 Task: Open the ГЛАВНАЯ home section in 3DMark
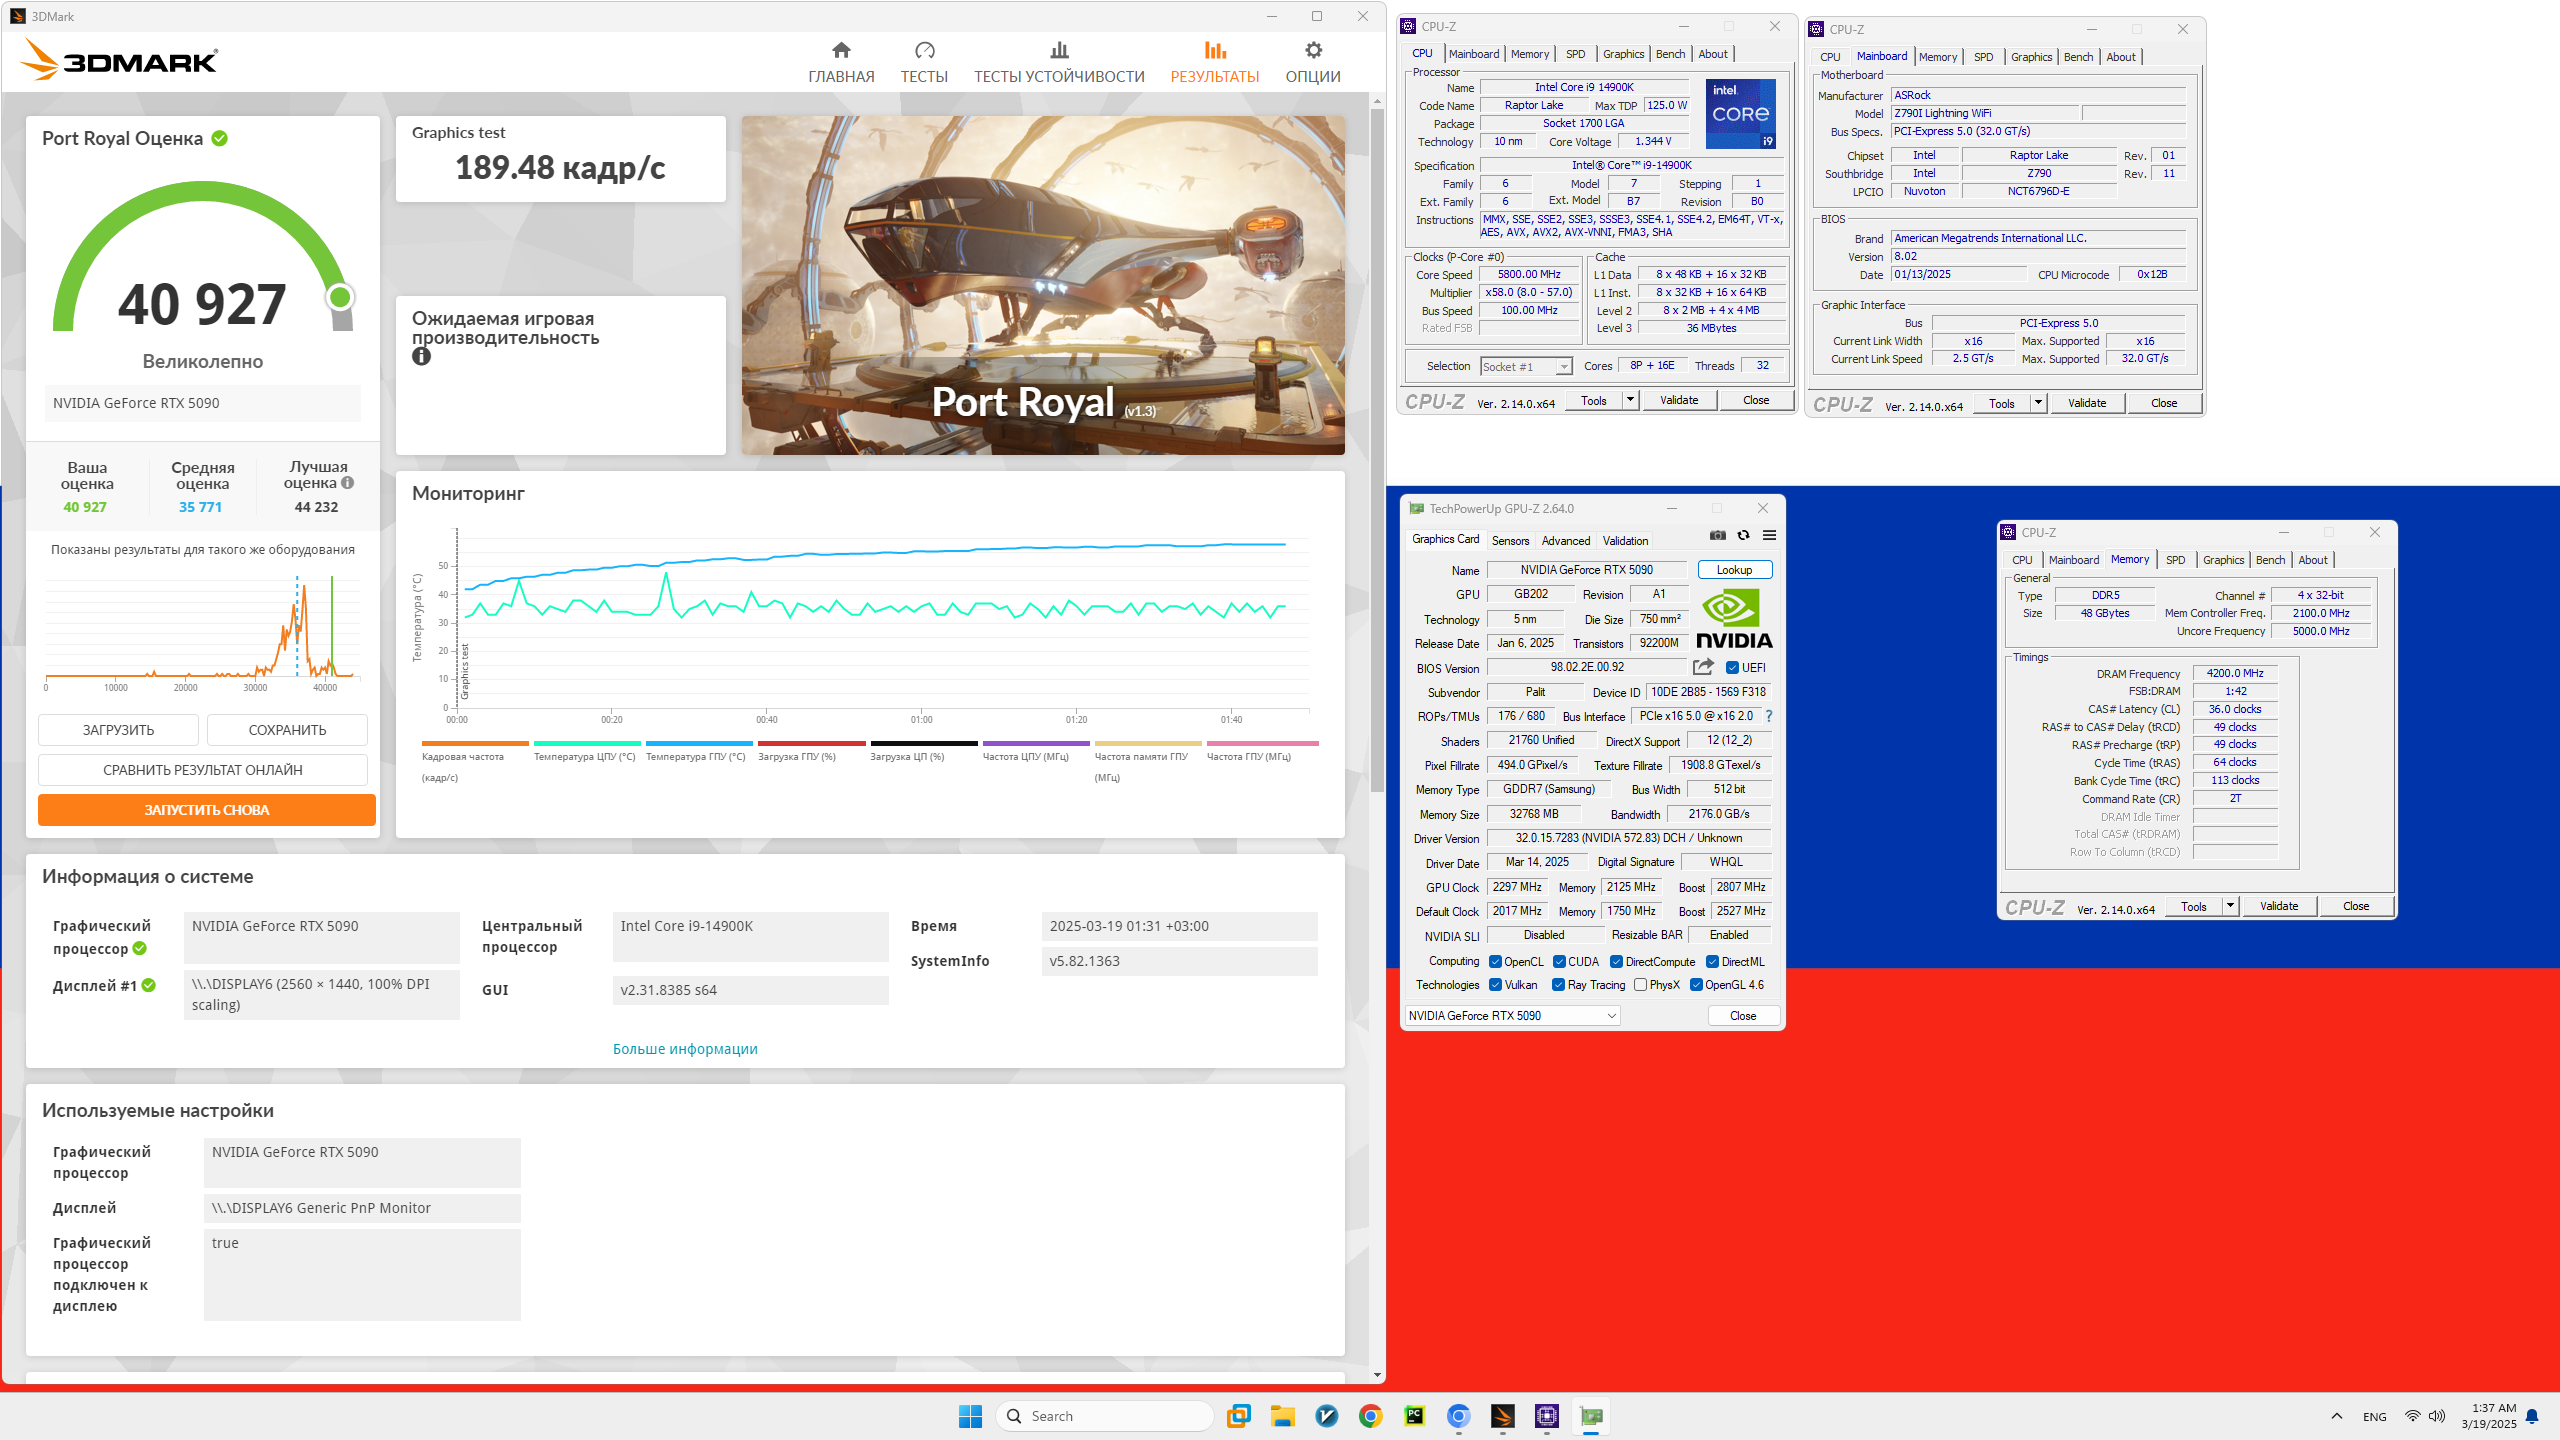tap(841, 62)
